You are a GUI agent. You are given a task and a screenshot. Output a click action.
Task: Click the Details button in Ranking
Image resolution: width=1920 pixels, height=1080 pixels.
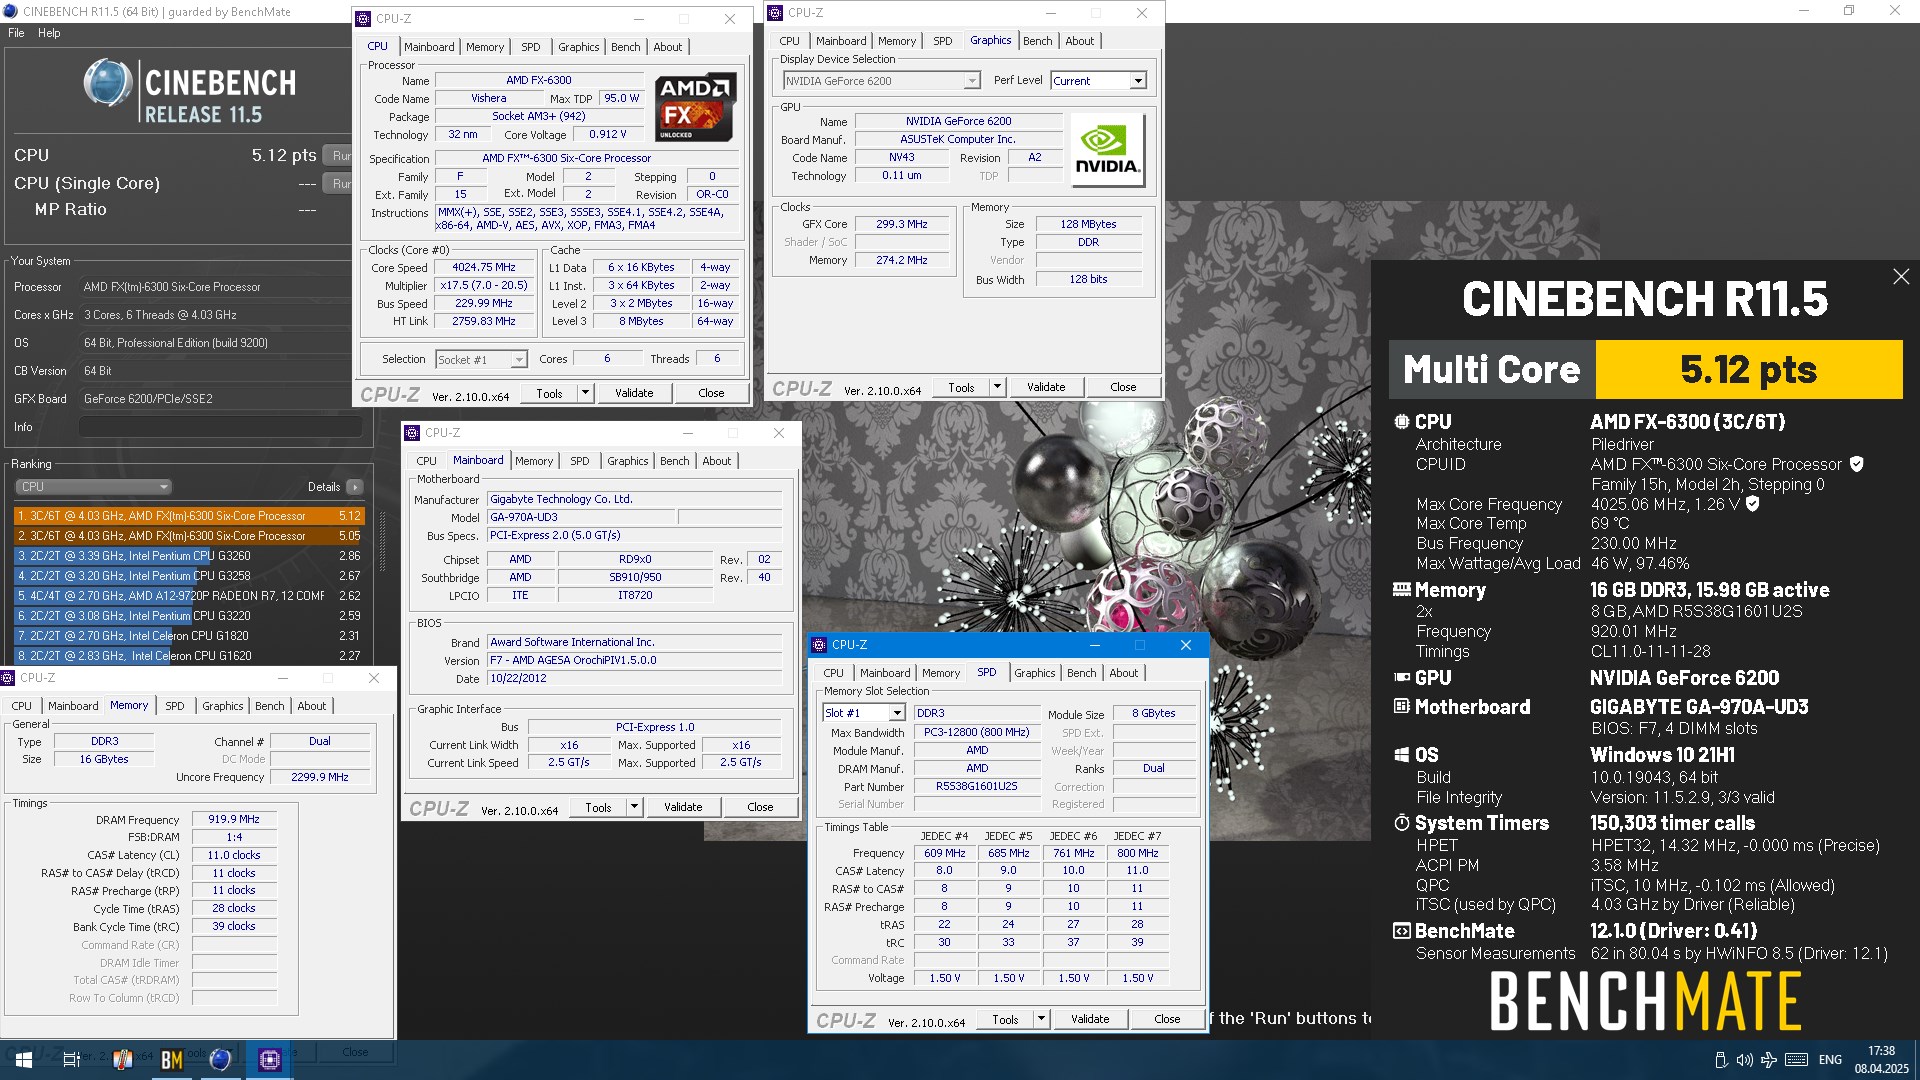(324, 487)
